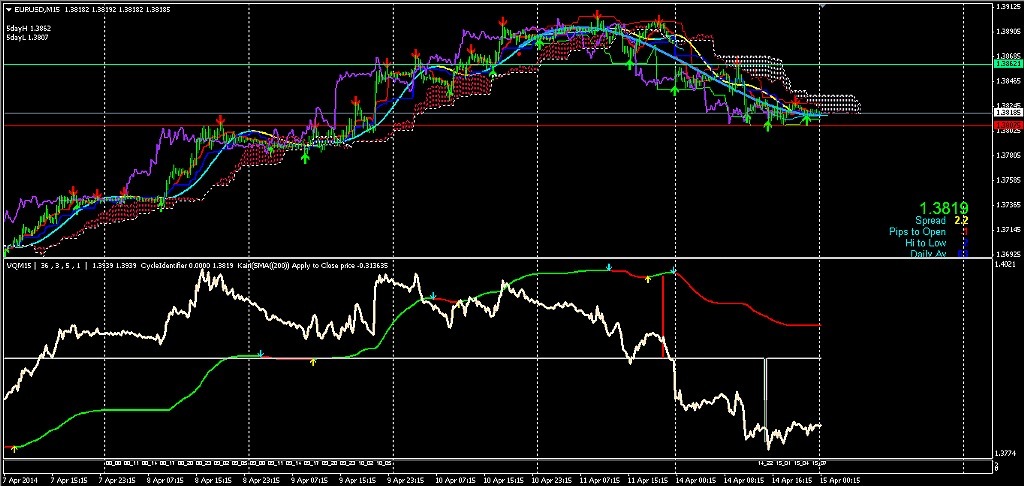
Task: Click the 5dayL 1.3807 label
Action: [x=28, y=37]
